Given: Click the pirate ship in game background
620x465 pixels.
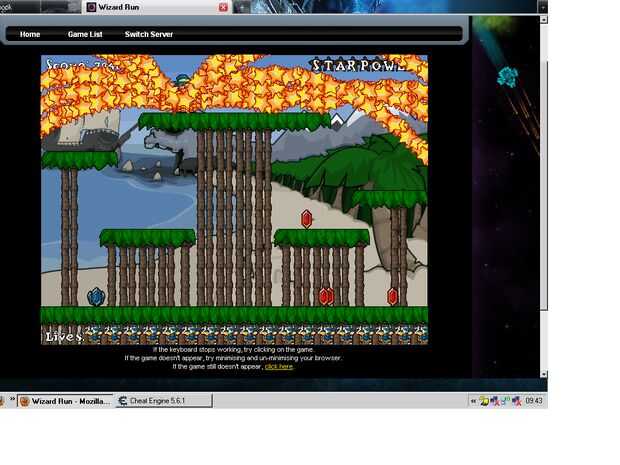Looking at the screenshot, I should [x=89, y=130].
